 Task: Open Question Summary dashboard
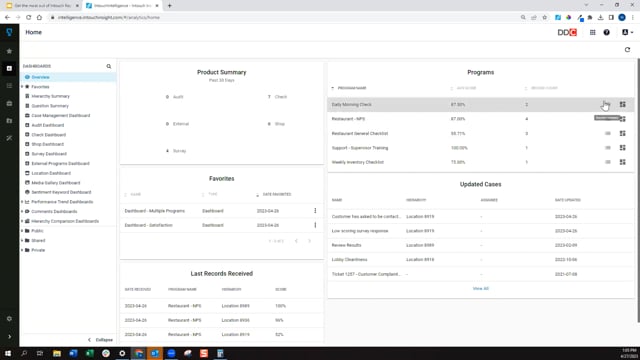pos(50,106)
